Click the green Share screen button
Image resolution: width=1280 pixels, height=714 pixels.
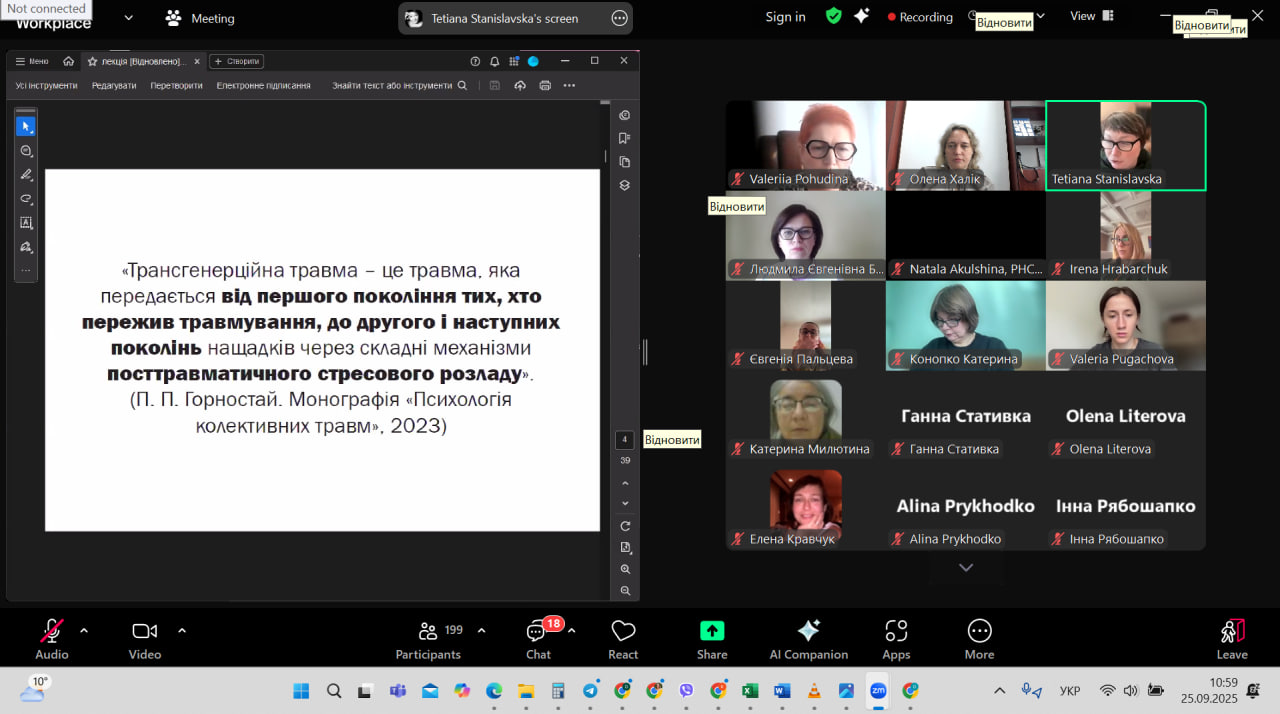[711, 639]
